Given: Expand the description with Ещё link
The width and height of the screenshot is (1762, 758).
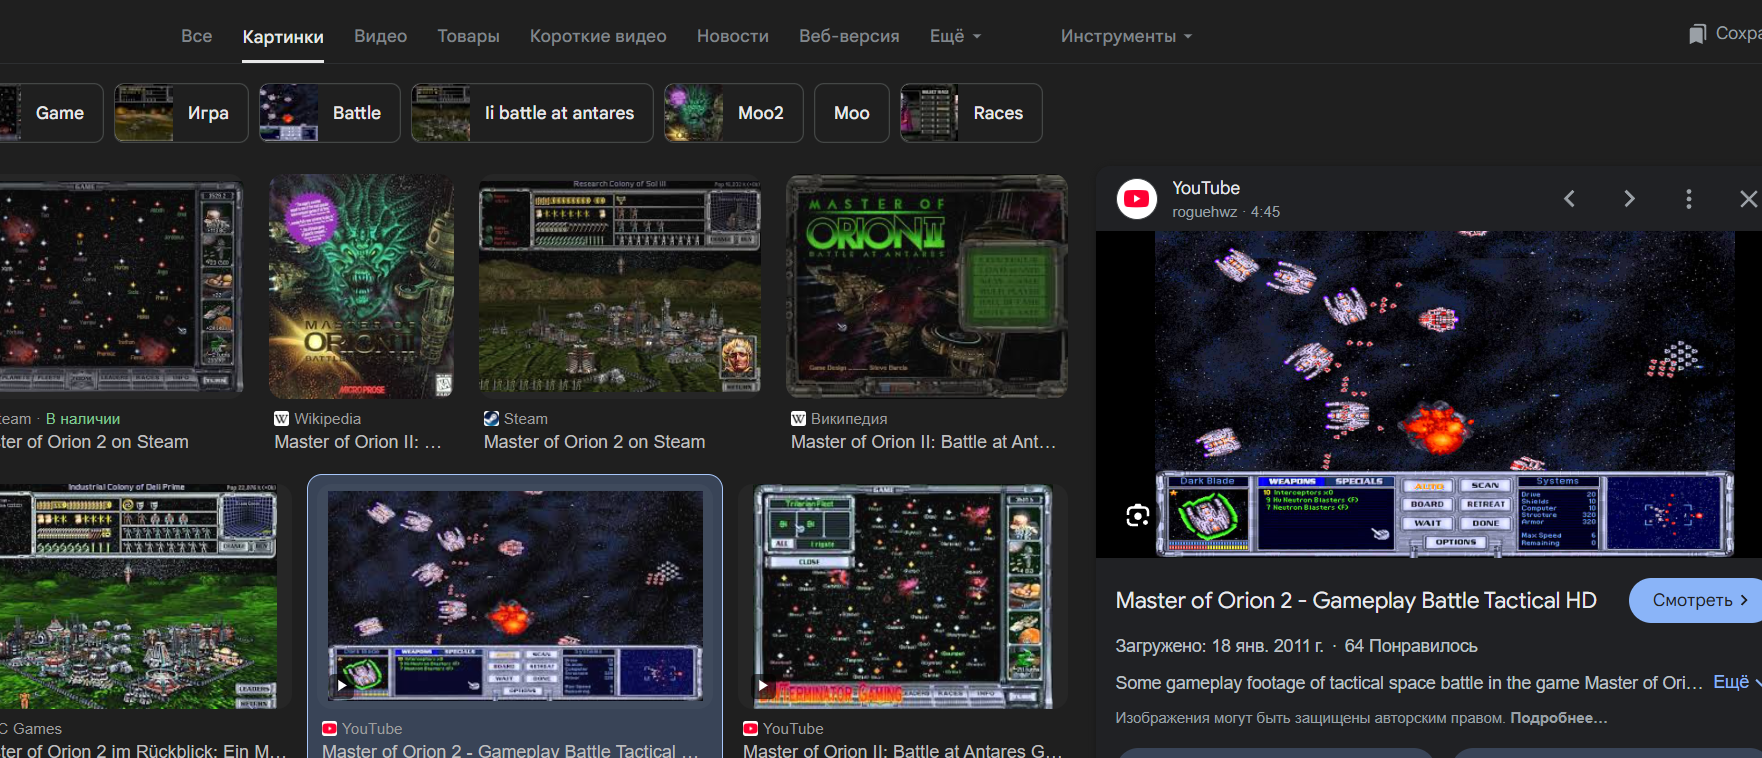Looking at the screenshot, I should tap(1737, 682).
